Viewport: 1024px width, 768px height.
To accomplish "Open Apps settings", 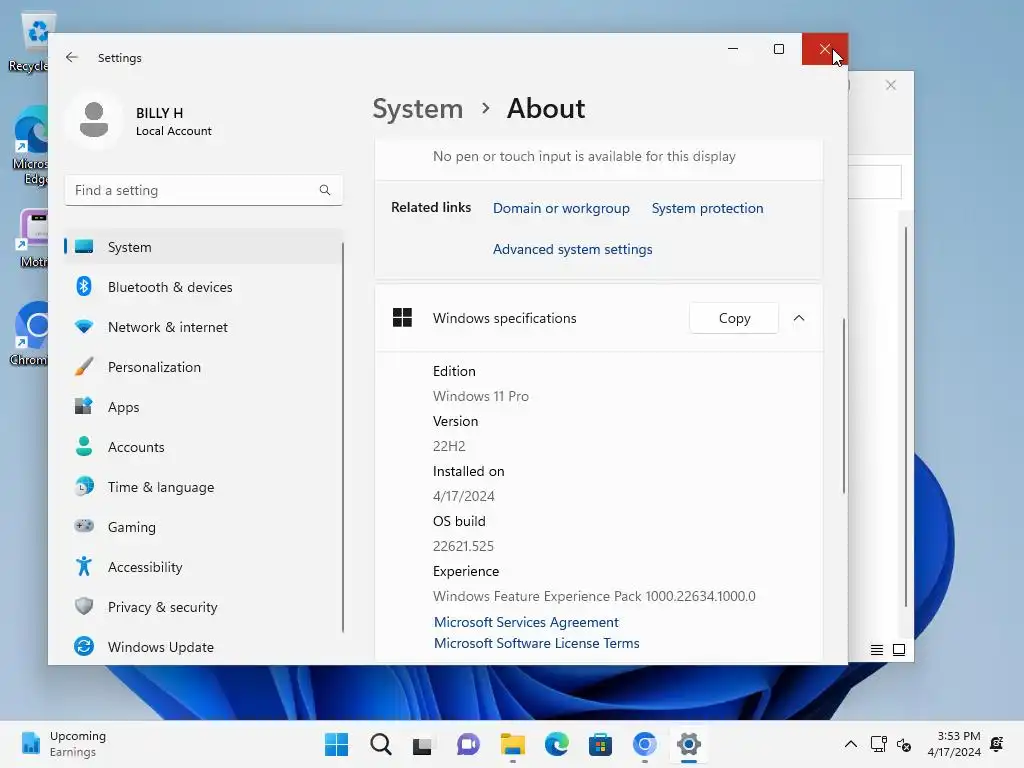I will pos(203,407).
